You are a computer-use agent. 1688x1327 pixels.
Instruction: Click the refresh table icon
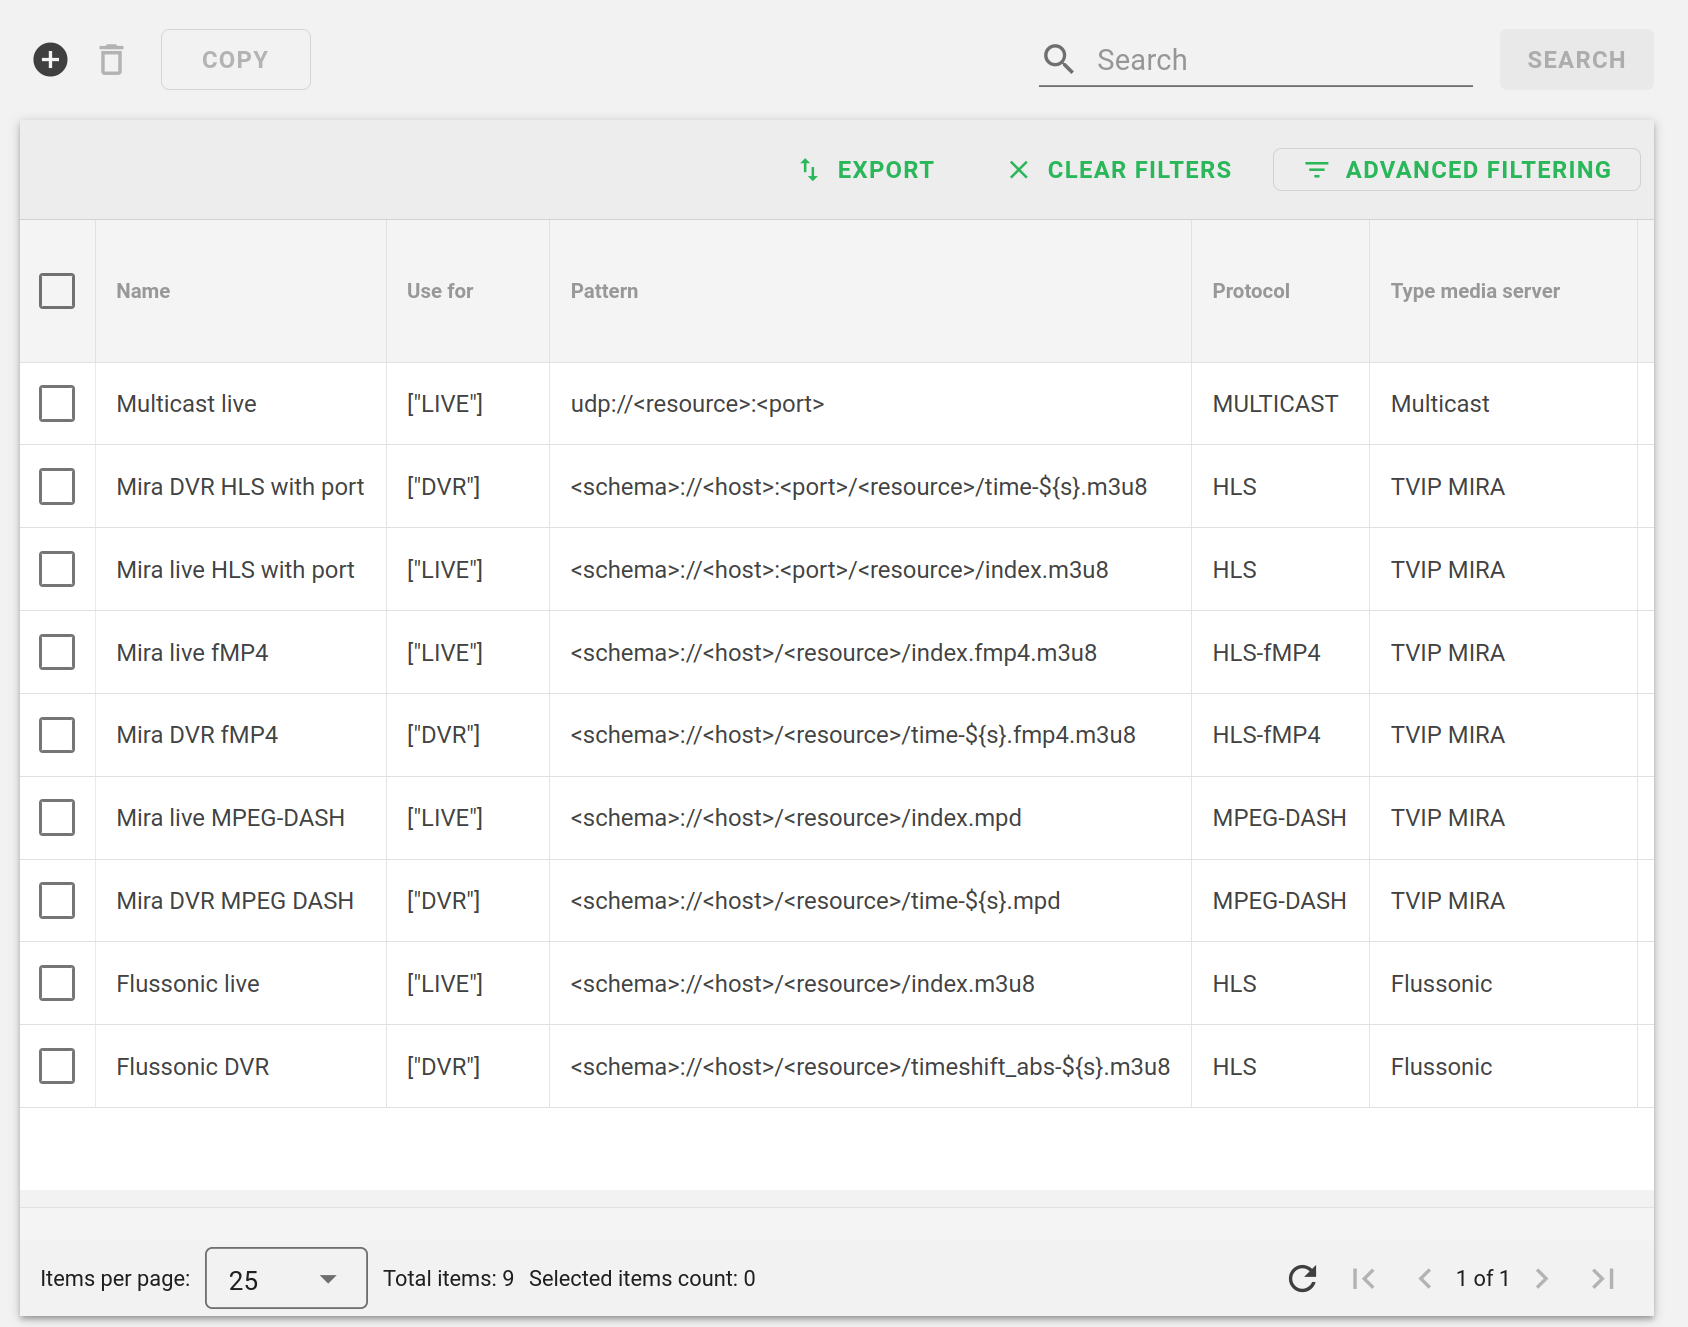click(x=1302, y=1278)
